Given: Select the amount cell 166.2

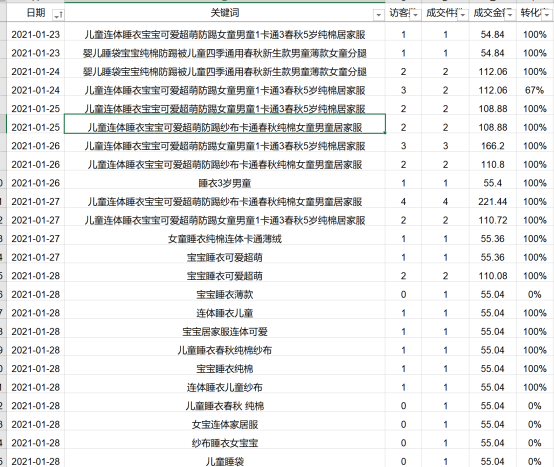Looking at the screenshot, I should pos(493,146).
